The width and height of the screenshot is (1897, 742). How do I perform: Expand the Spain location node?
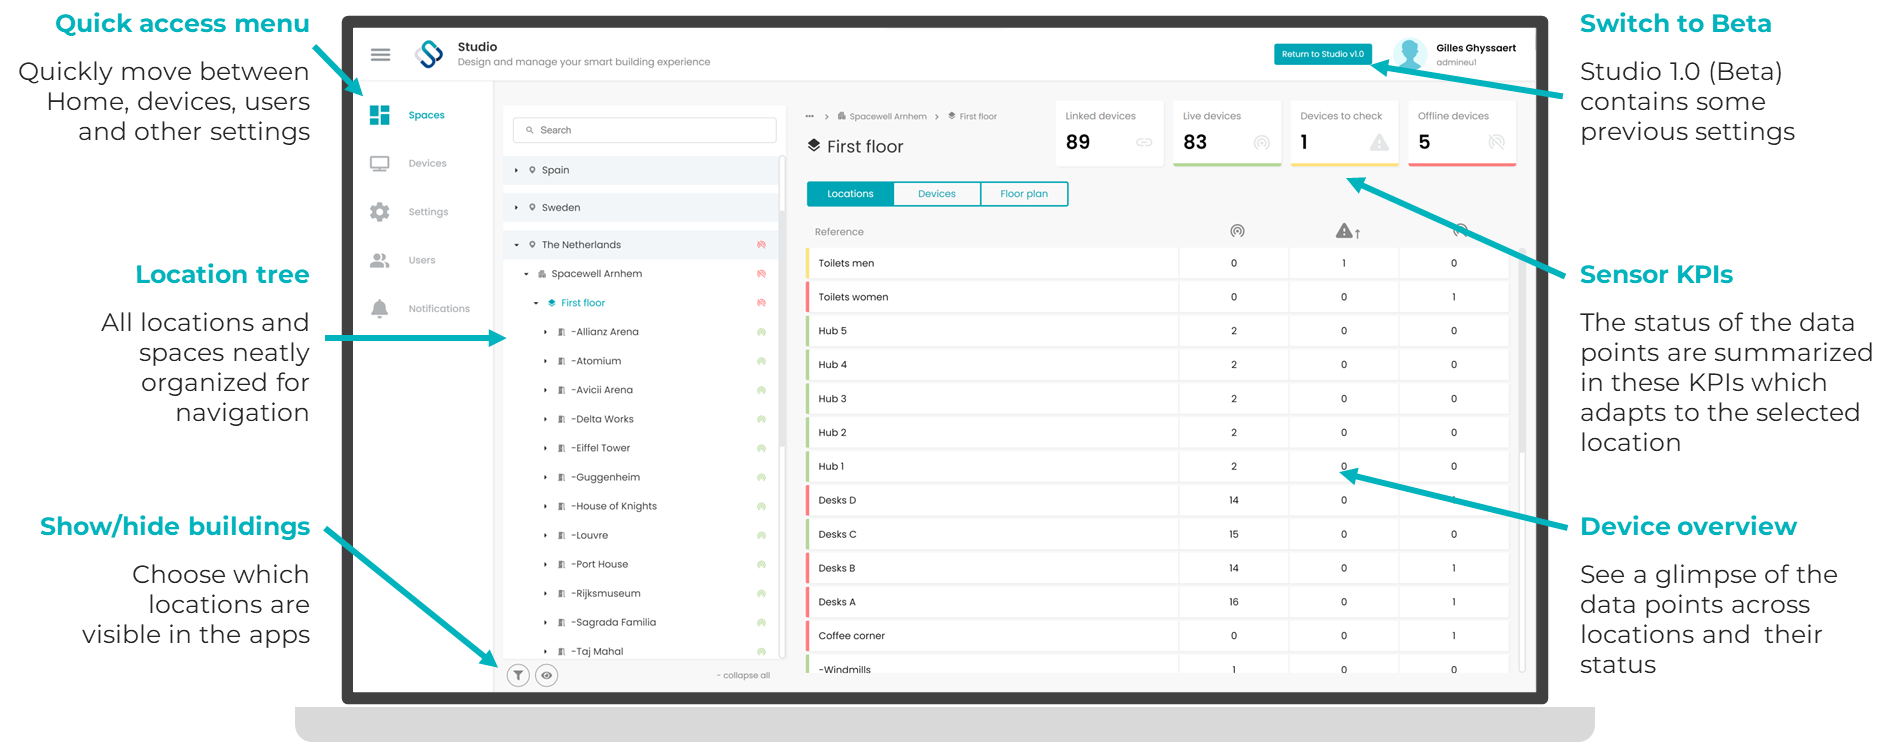516,170
